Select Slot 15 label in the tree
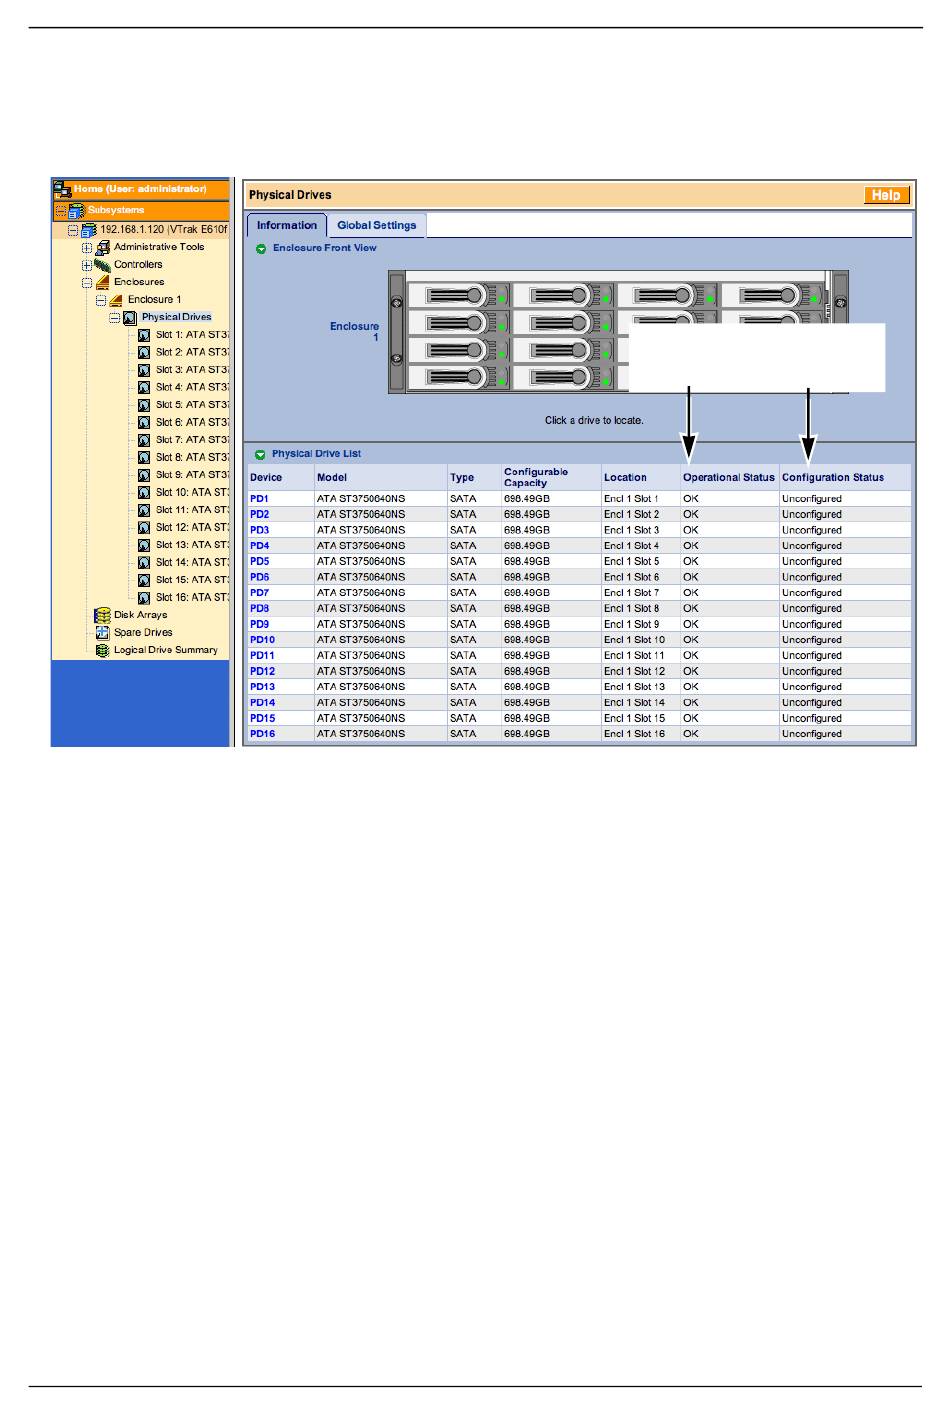 click(192, 580)
